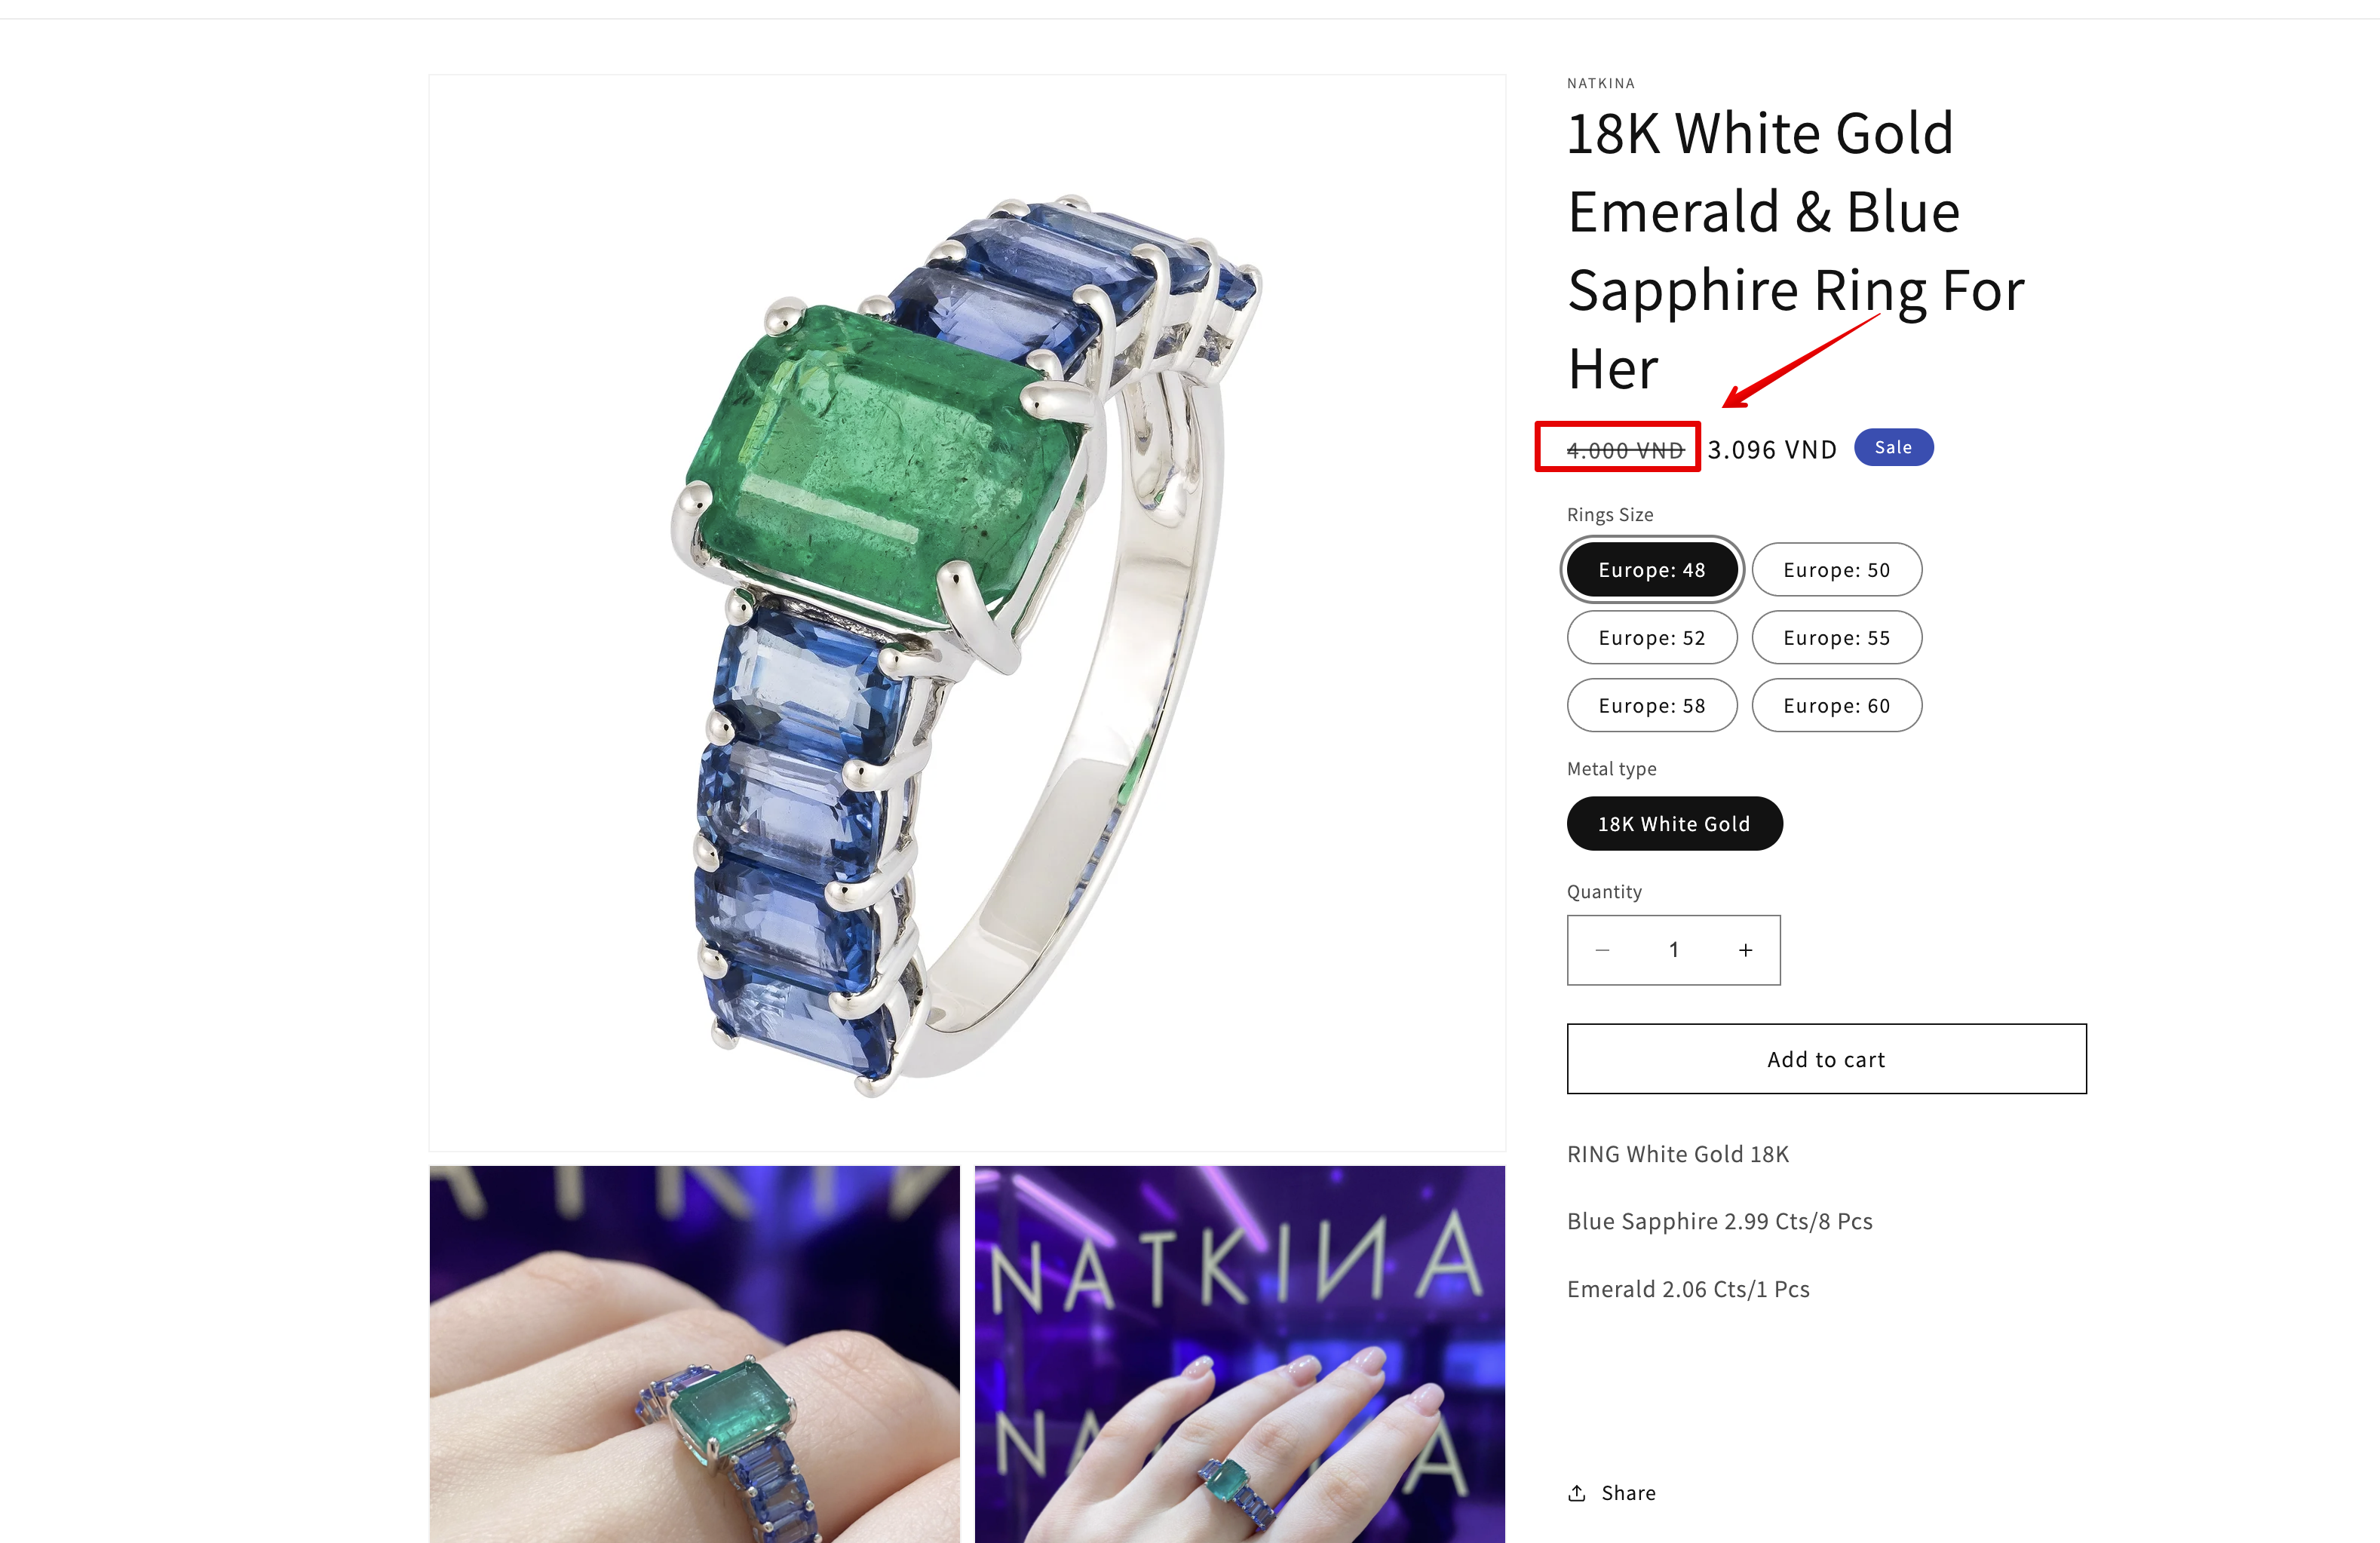Open the ring-on-finger closeup photo

(x=694, y=1354)
